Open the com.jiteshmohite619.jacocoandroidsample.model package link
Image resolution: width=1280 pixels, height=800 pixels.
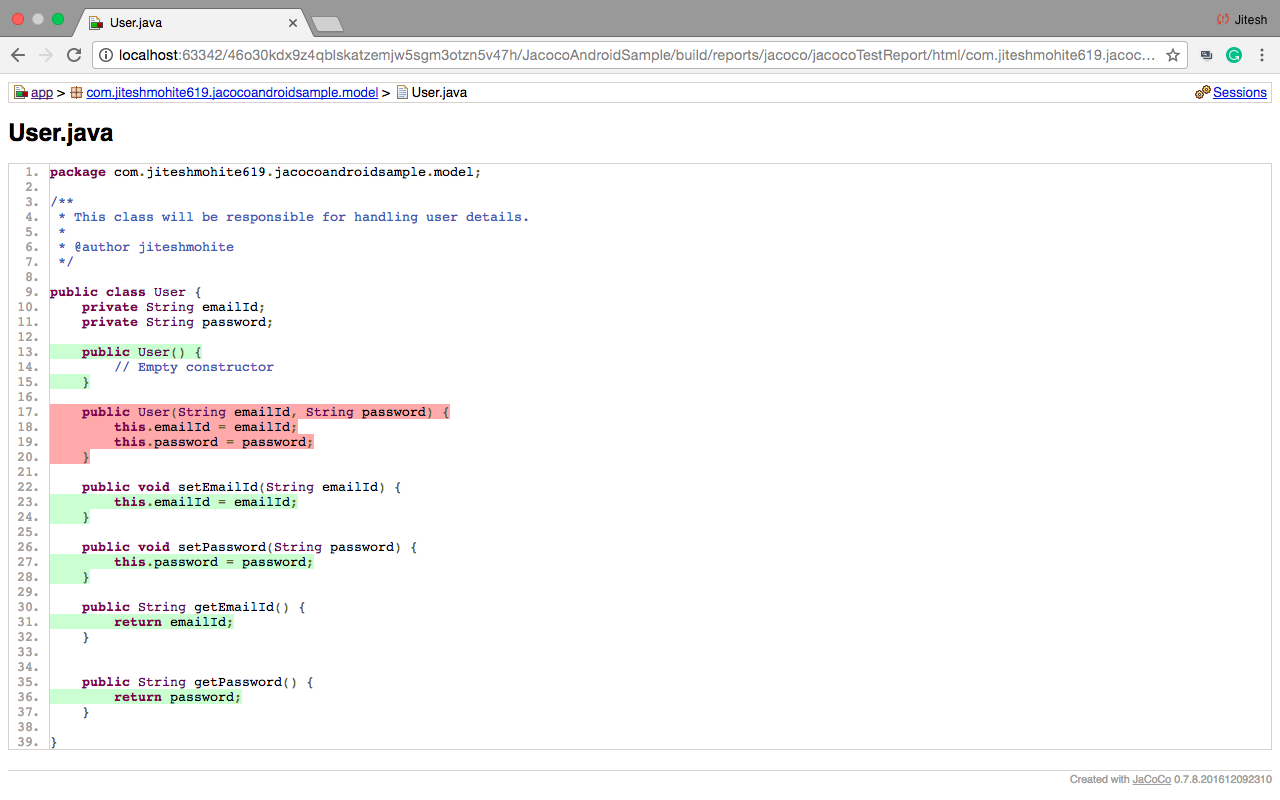tap(232, 93)
